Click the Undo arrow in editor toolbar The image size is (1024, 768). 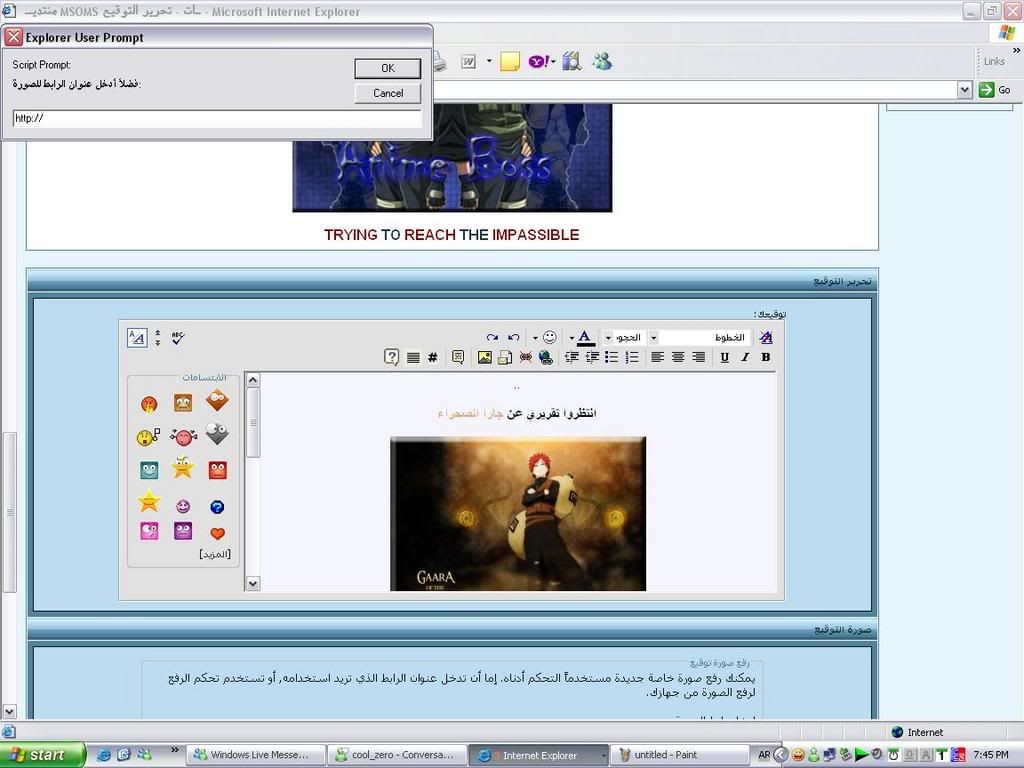(513, 338)
